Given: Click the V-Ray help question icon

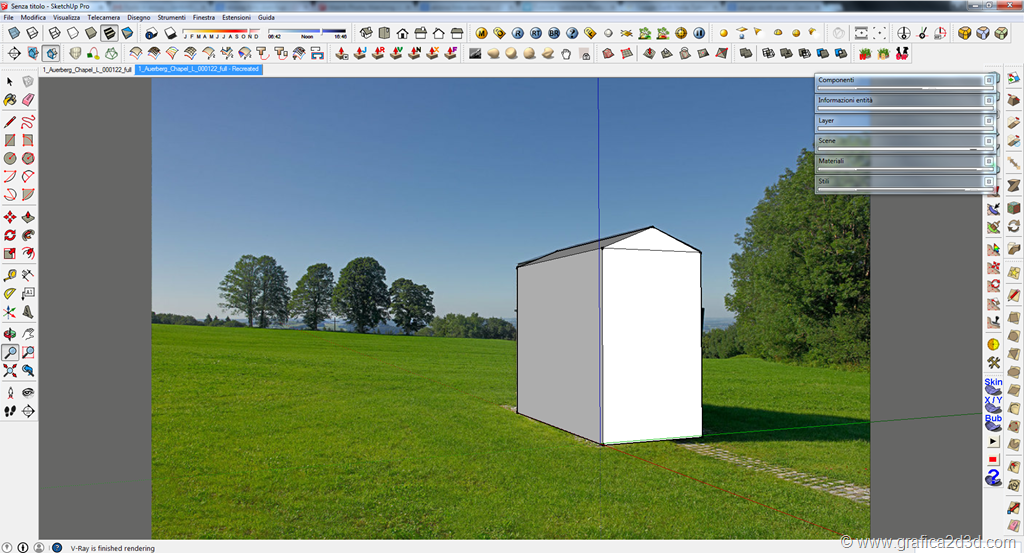Looking at the screenshot, I should pyautogui.click(x=572, y=33).
